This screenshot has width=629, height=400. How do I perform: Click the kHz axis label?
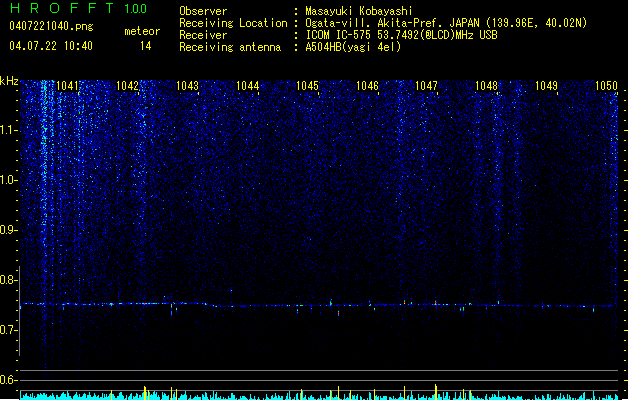9,81
